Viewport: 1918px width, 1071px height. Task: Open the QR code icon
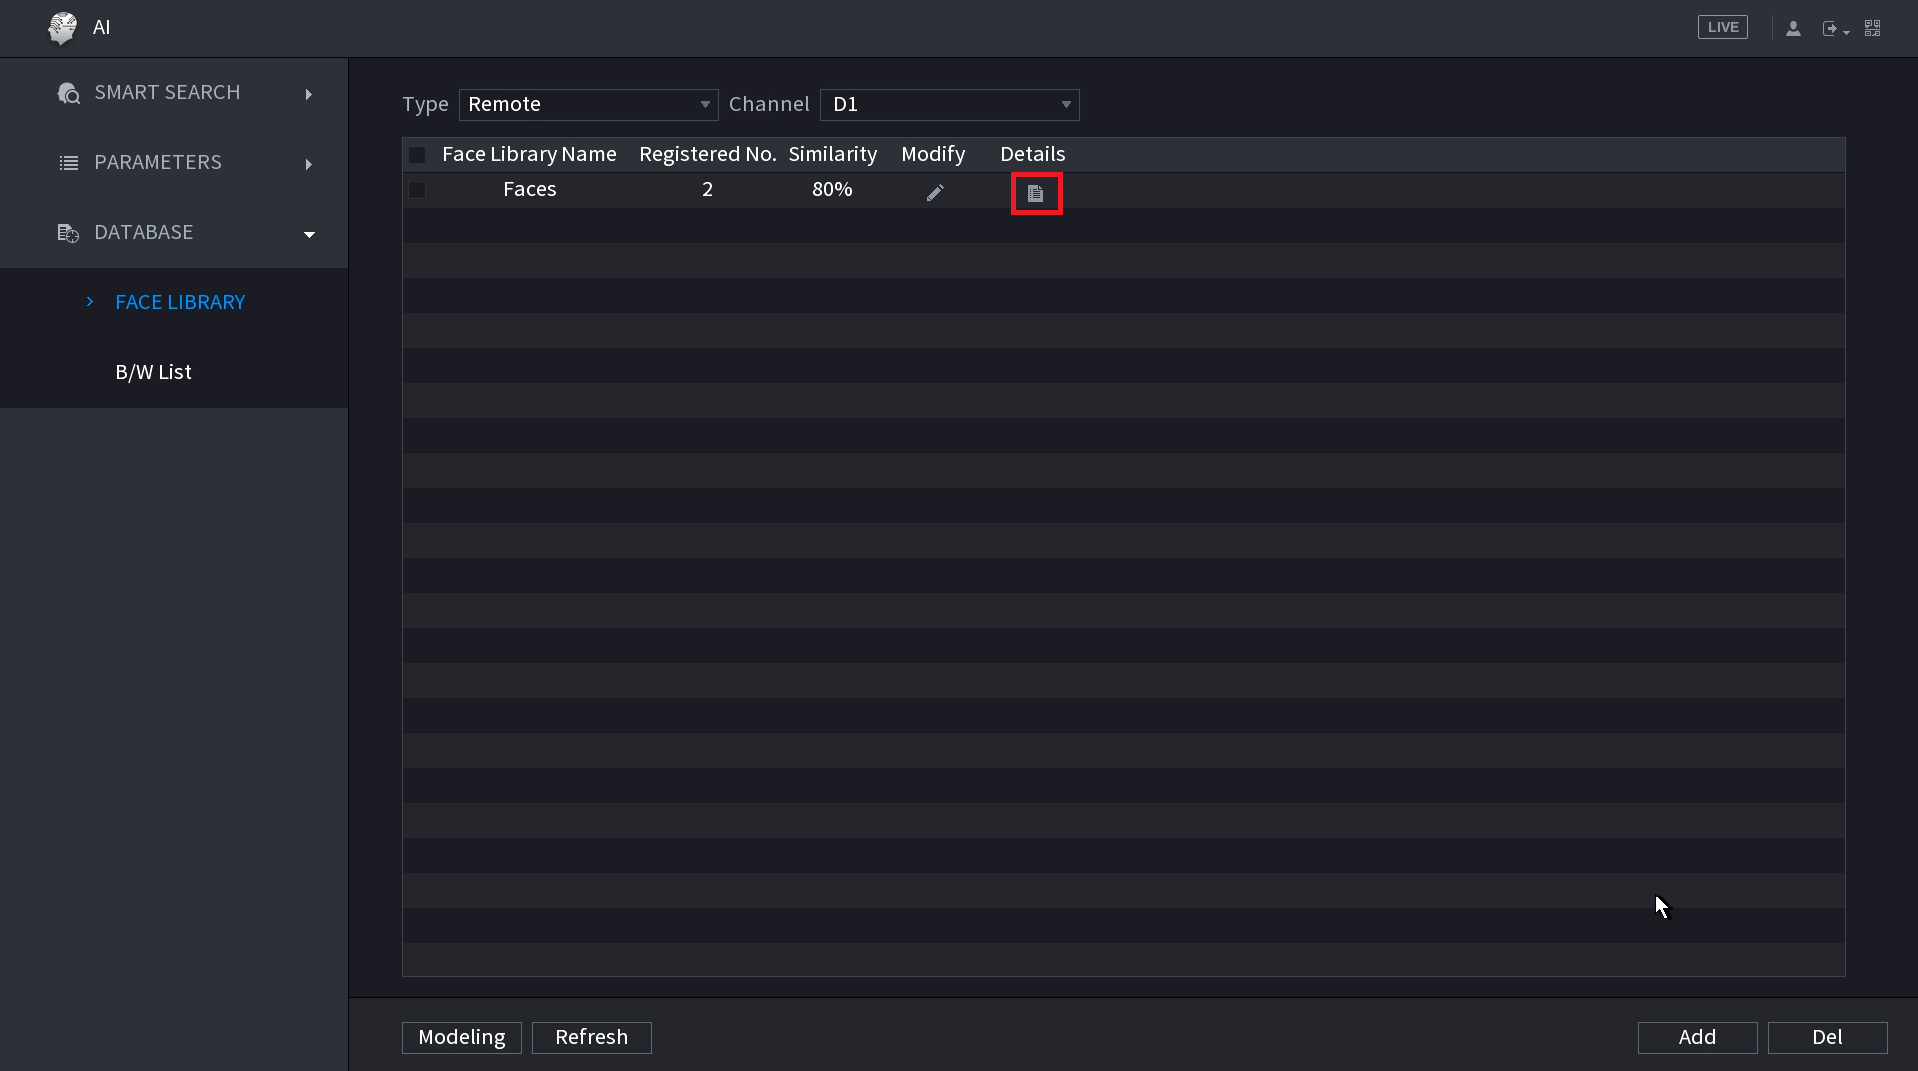1873,29
